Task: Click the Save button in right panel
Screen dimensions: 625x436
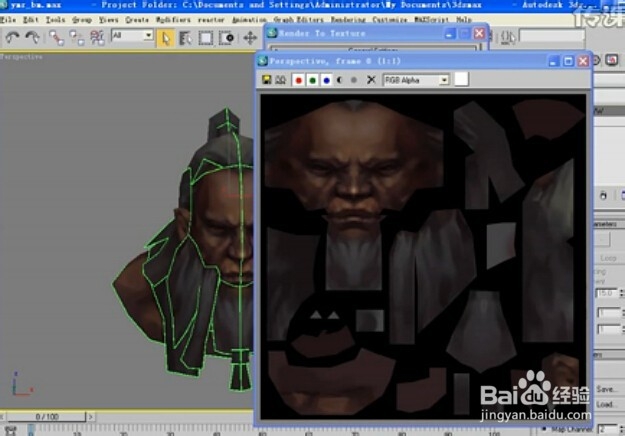Action: [x=608, y=389]
